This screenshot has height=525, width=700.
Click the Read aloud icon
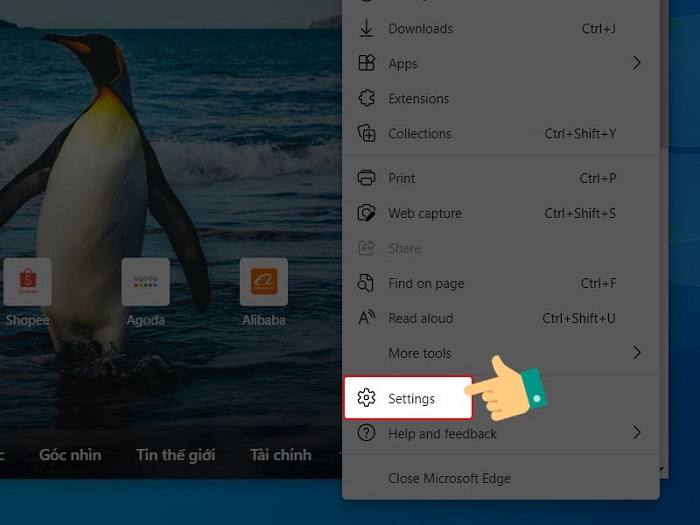(x=367, y=318)
